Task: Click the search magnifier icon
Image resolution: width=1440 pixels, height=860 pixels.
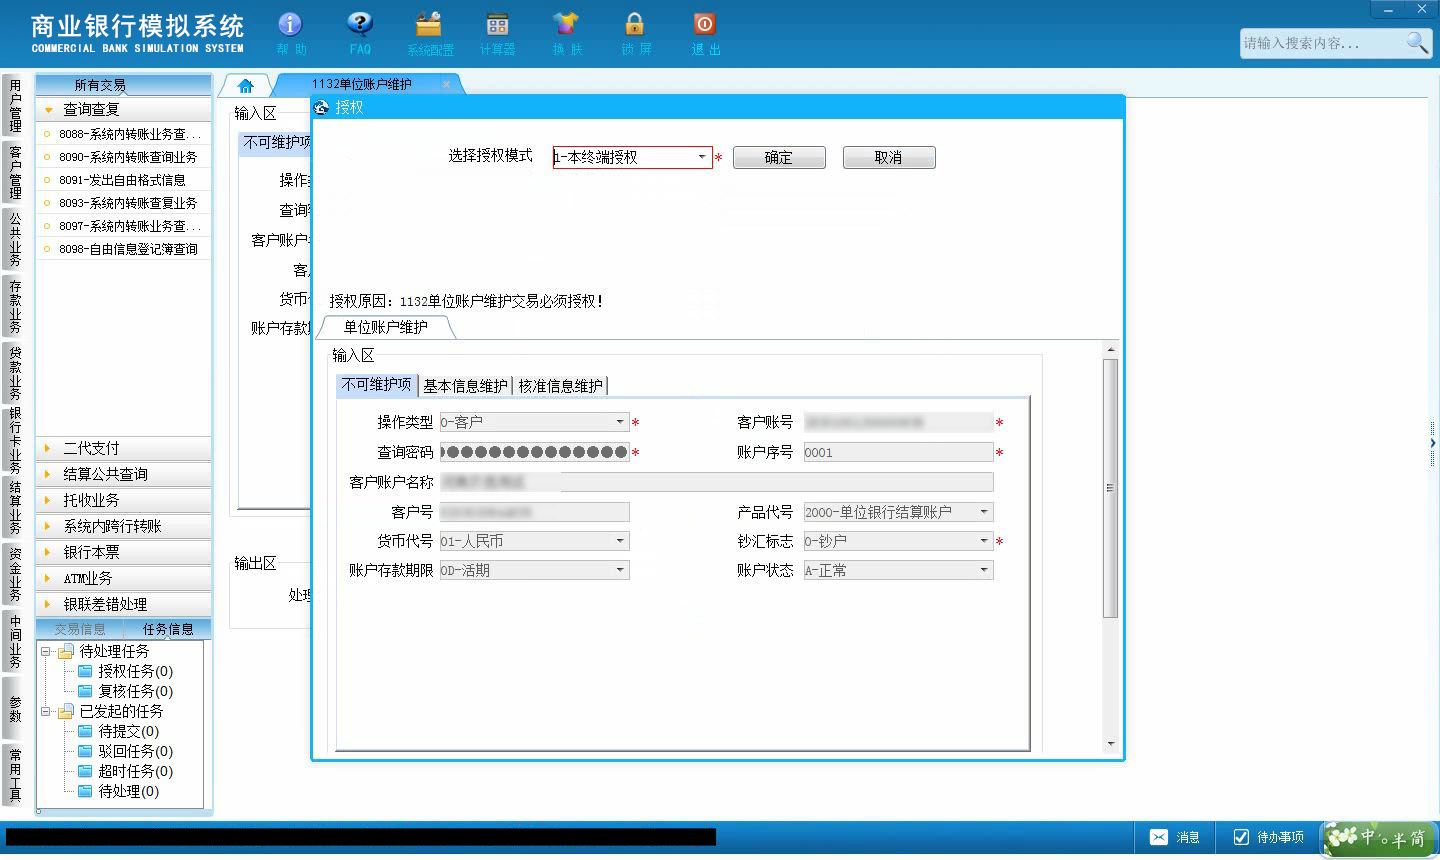Action: pyautogui.click(x=1416, y=42)
